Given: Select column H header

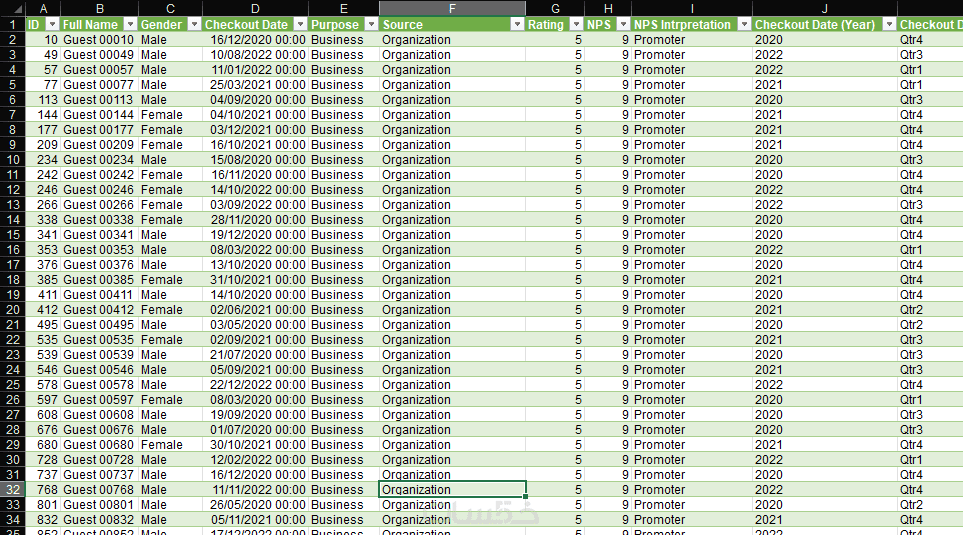Looking at the screenshot, I should point(608,9).
